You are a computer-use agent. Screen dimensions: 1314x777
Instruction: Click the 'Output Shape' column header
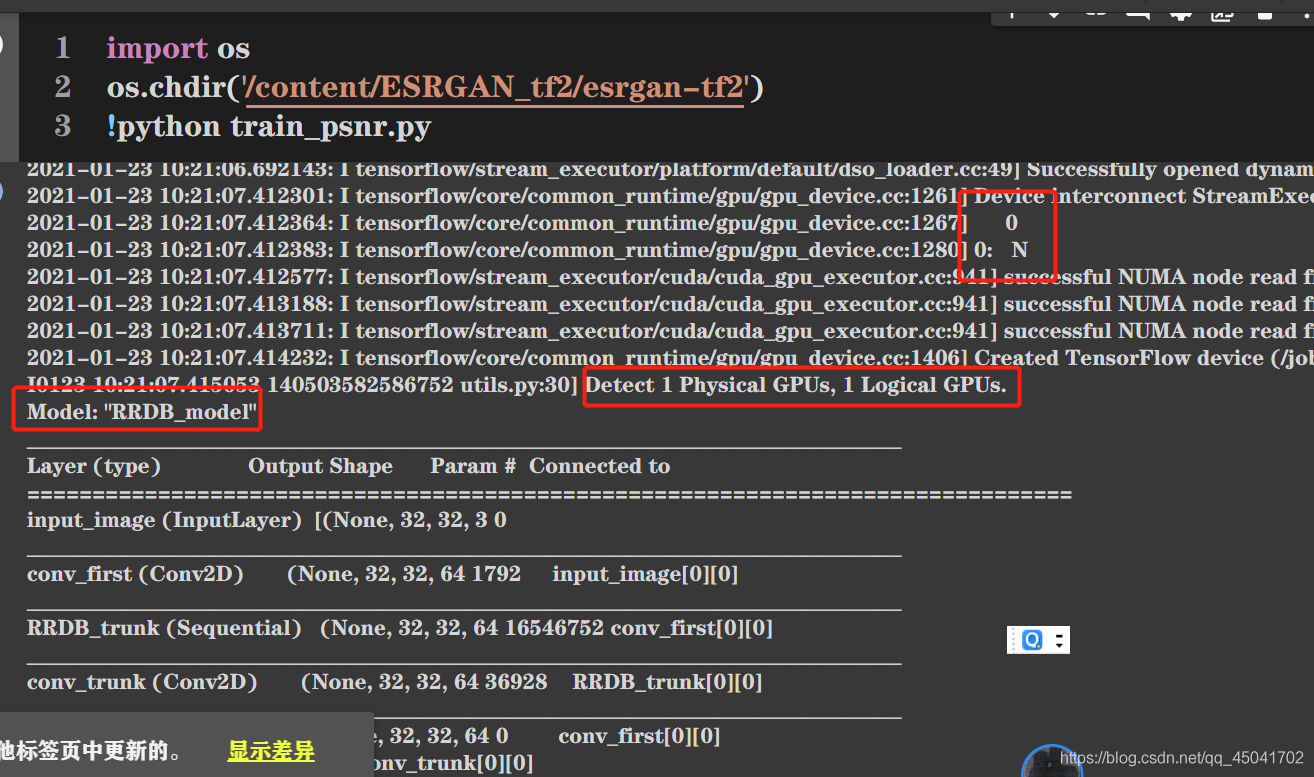[x=320, y=466]
